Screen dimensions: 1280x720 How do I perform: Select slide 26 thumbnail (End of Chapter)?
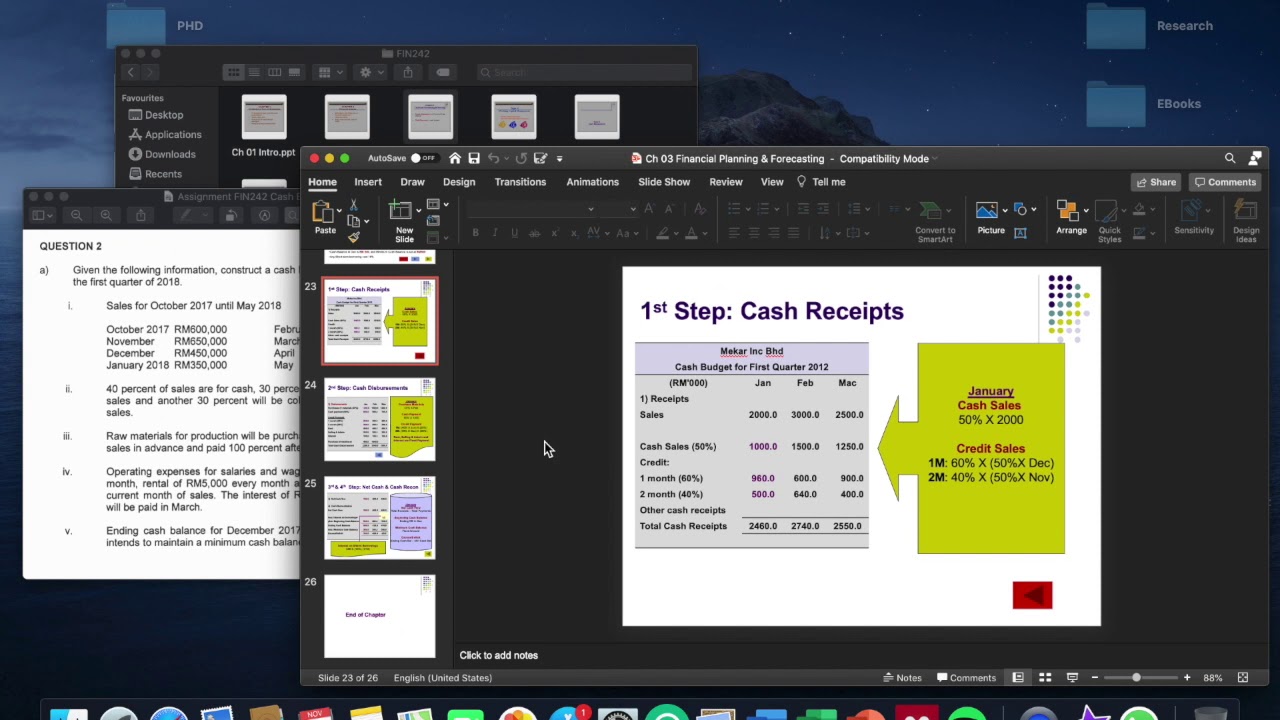[x=380, y=616]
